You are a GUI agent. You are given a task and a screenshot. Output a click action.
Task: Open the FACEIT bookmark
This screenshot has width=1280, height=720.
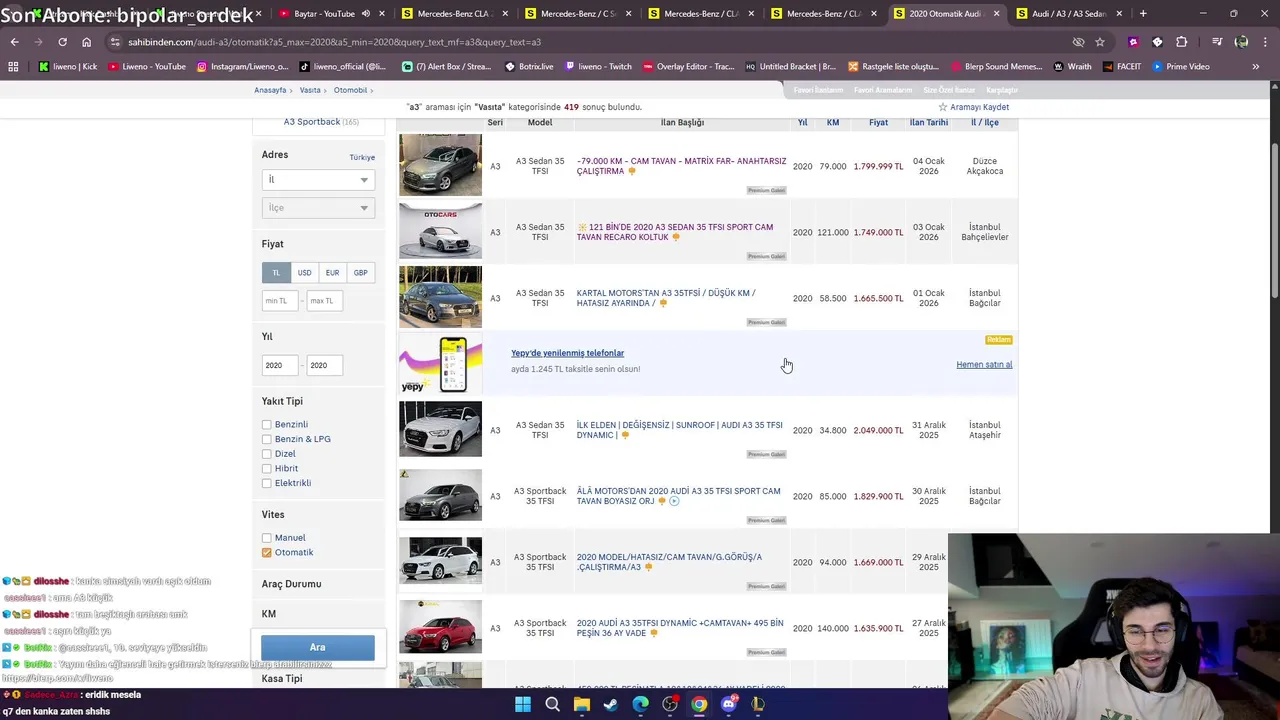coord(1121,66)
